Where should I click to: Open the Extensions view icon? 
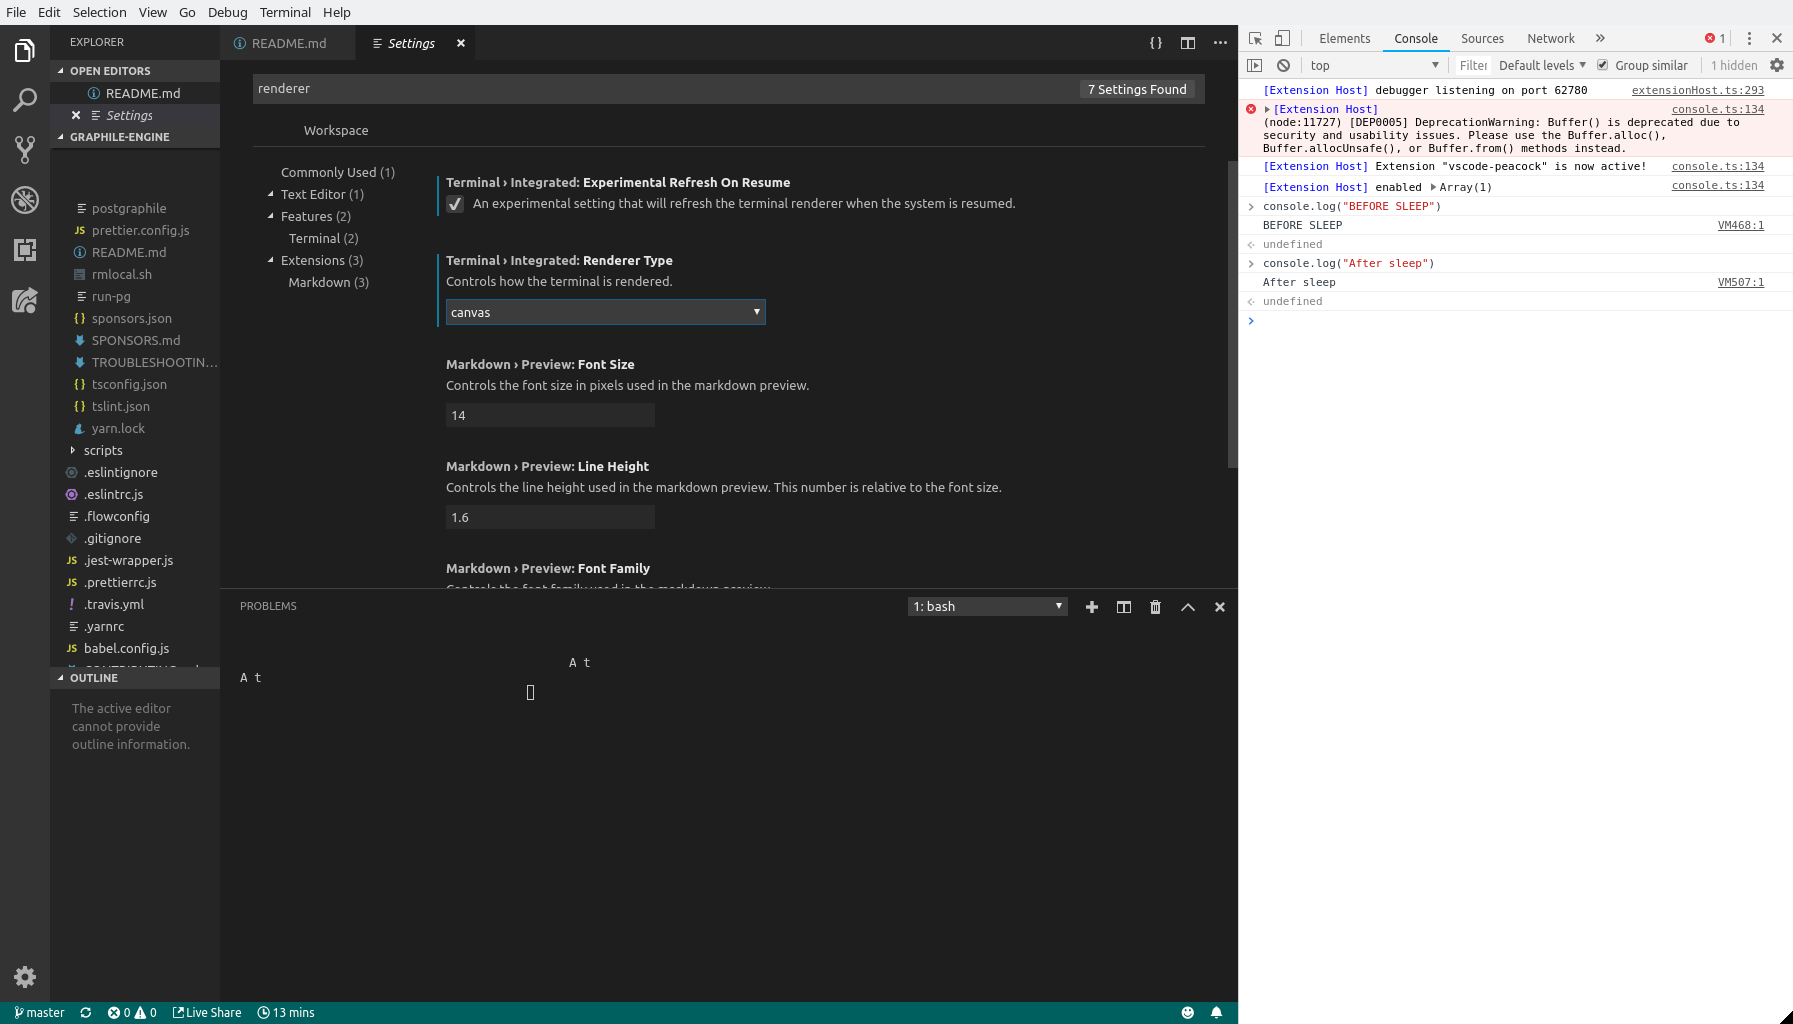click(x=25, y=250)
